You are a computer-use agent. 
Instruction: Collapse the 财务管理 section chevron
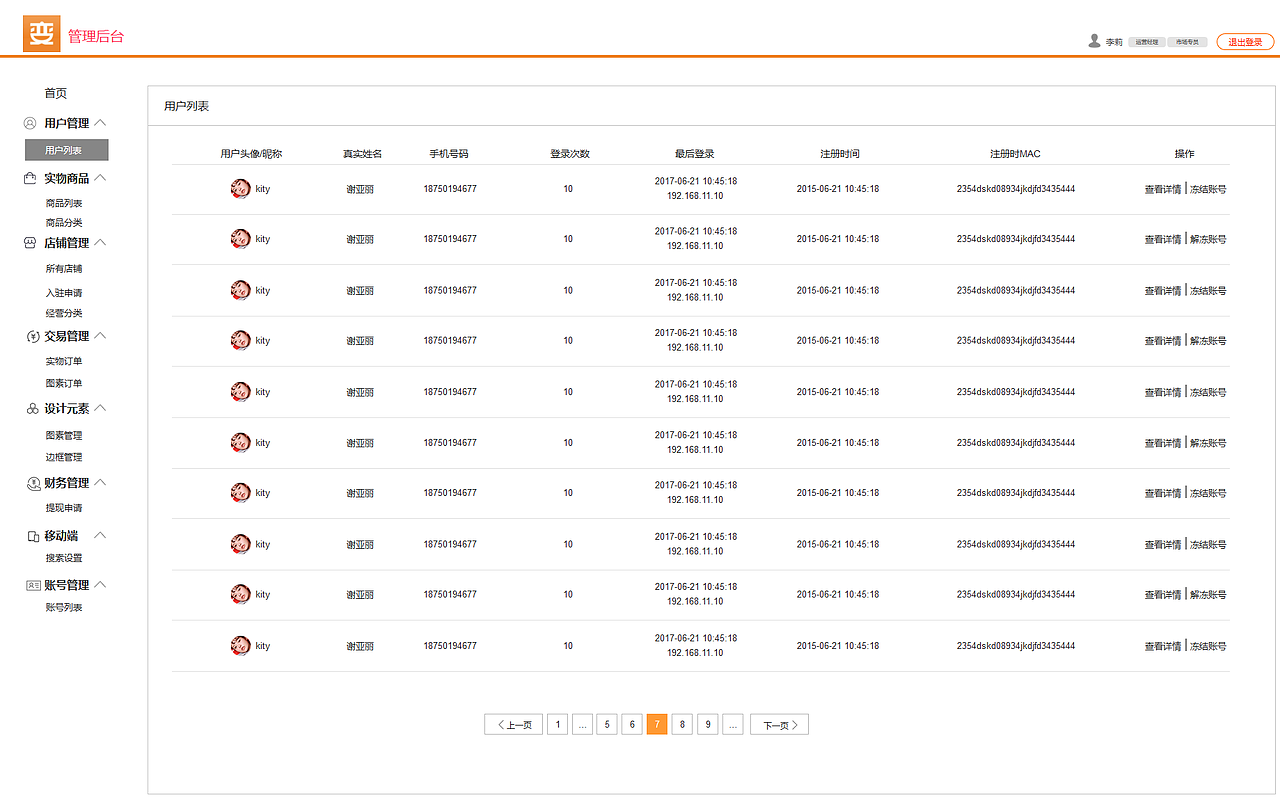100,482
